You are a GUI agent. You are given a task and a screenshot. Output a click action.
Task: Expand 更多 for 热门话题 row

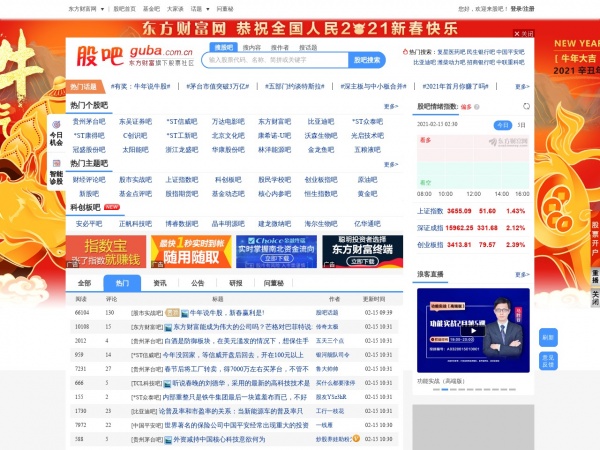[522, 87]
